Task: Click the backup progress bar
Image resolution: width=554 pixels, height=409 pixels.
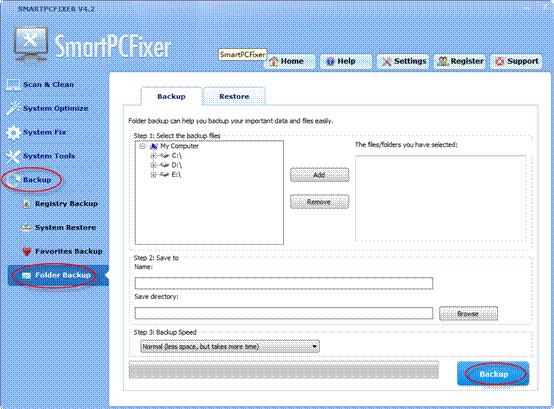Action: click(x=284, y=370)
